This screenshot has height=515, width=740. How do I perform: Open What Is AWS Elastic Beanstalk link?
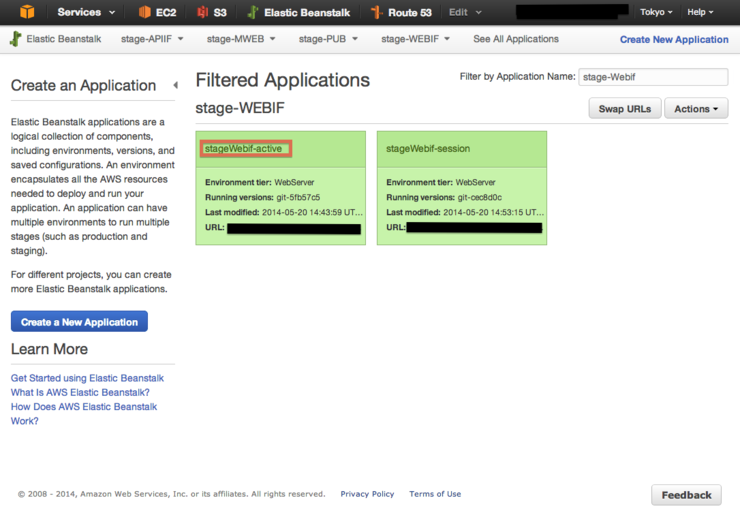[x=80, y=392]
